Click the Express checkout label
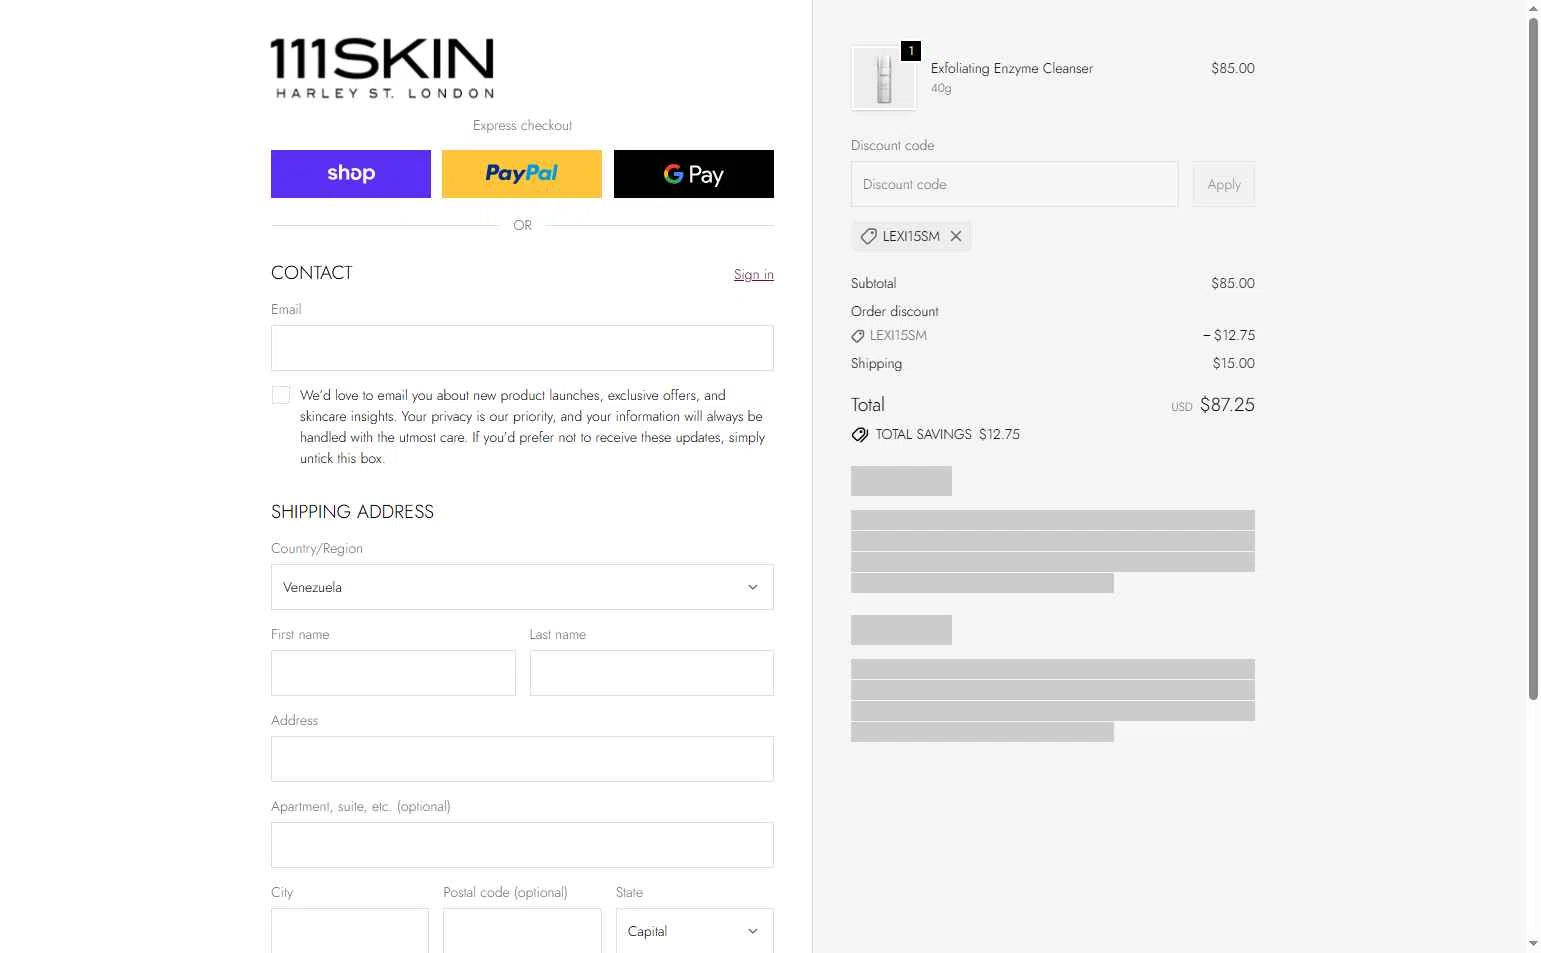 coord(522,125)
